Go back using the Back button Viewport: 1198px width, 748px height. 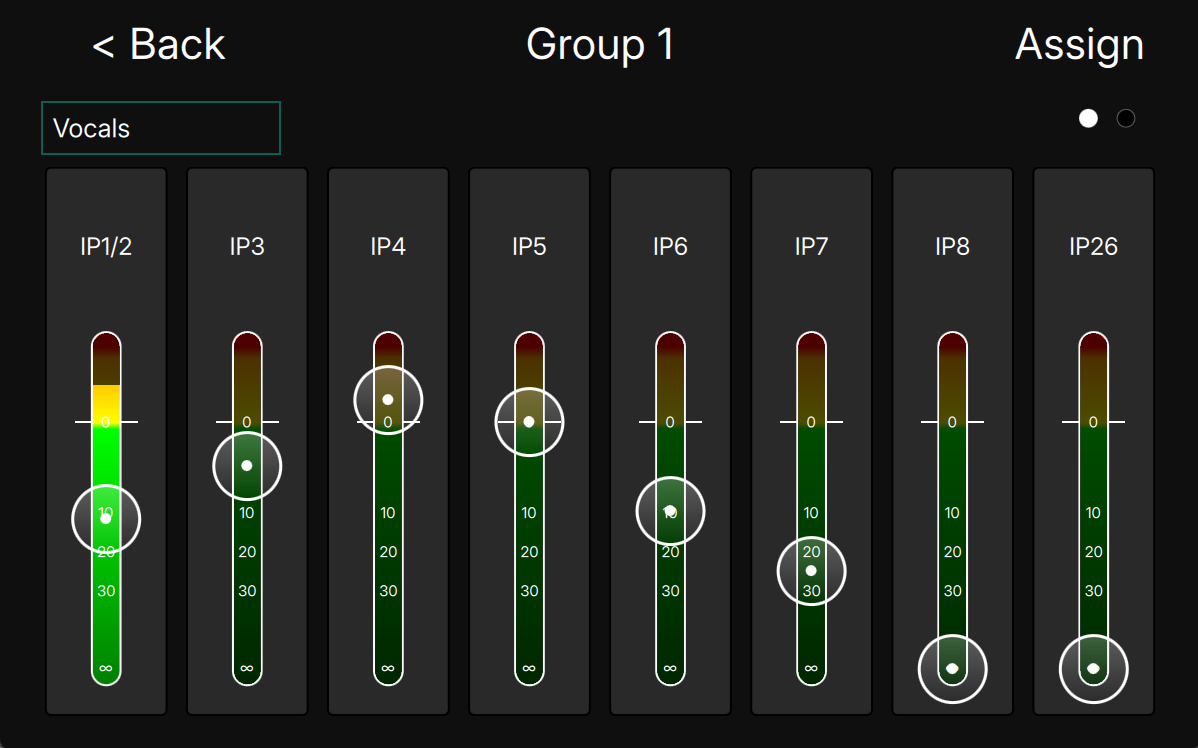159,45
